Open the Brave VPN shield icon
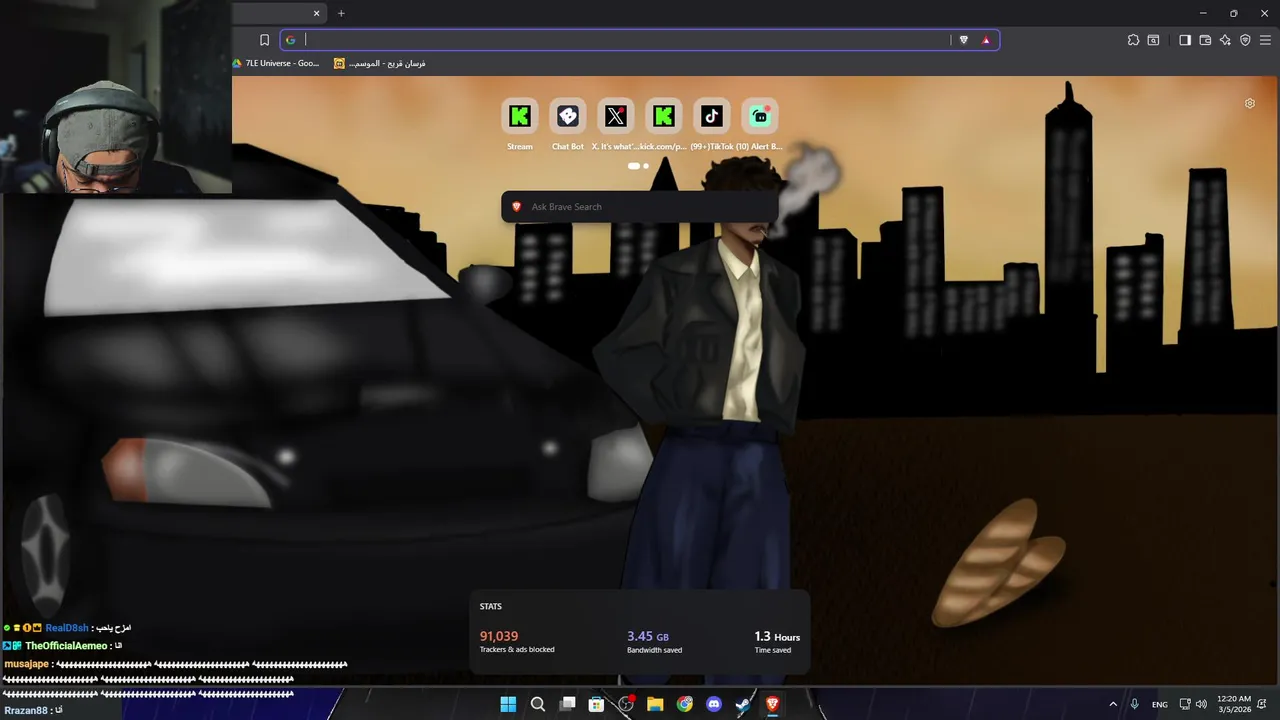Viewport: 1280px width, 720px height. (1245, 40)
